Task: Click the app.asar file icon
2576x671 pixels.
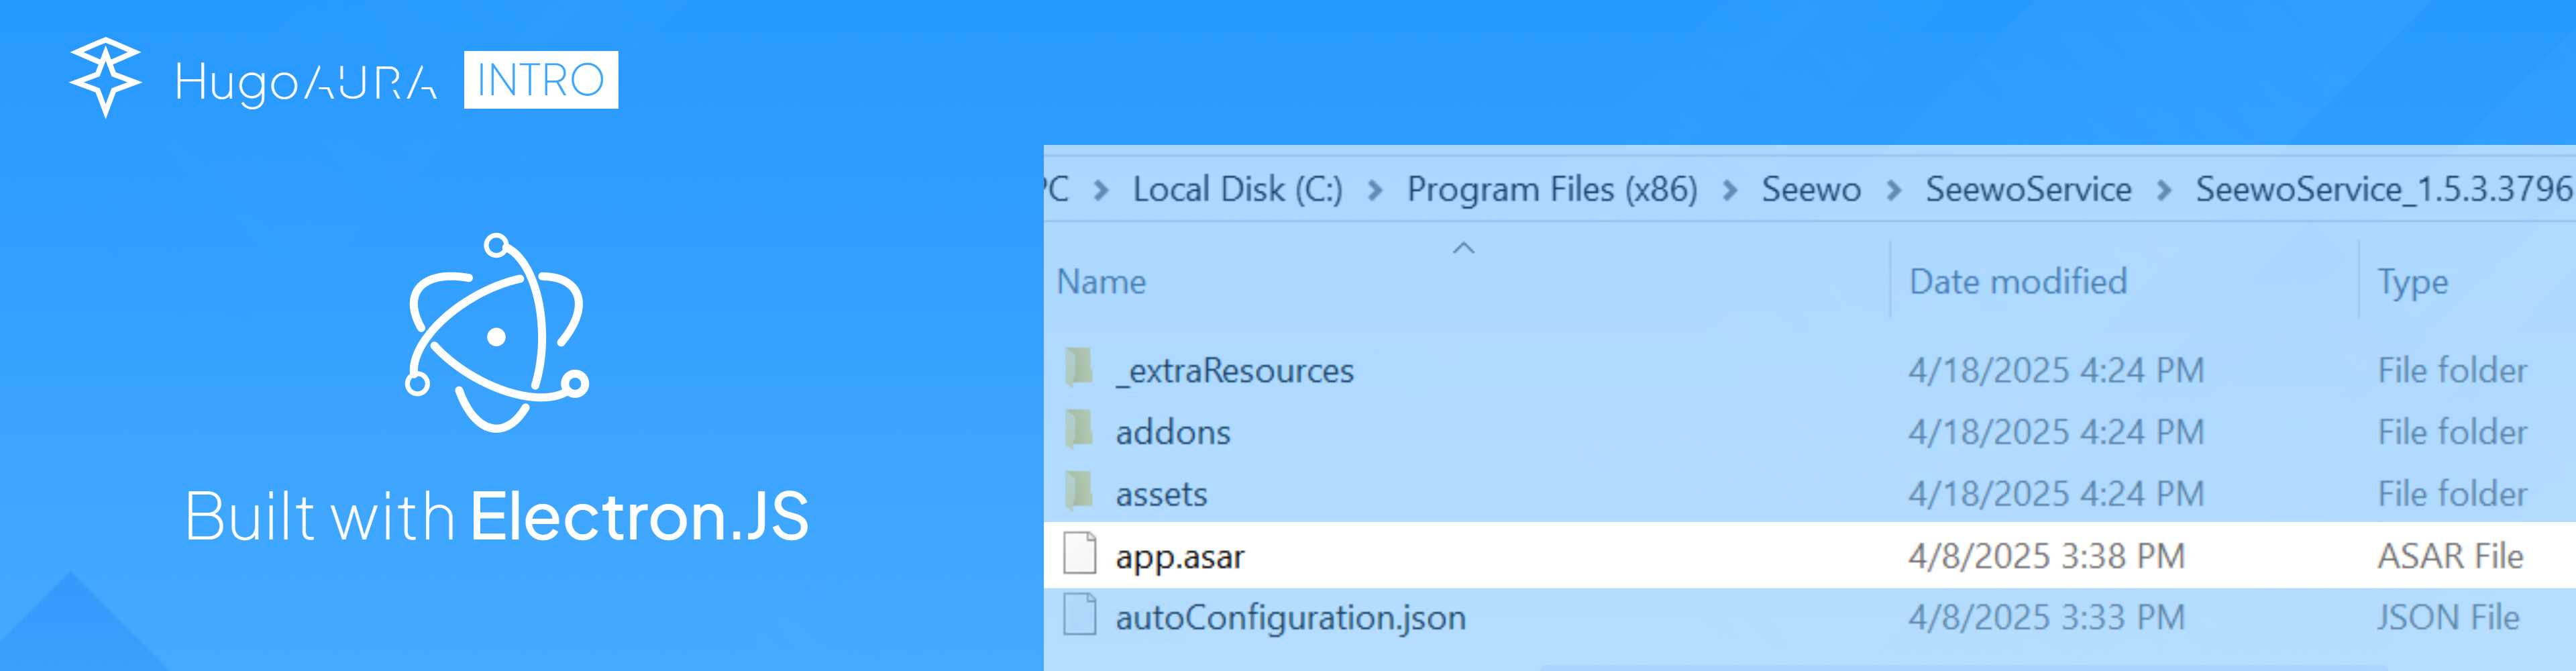Action: 1079,554
